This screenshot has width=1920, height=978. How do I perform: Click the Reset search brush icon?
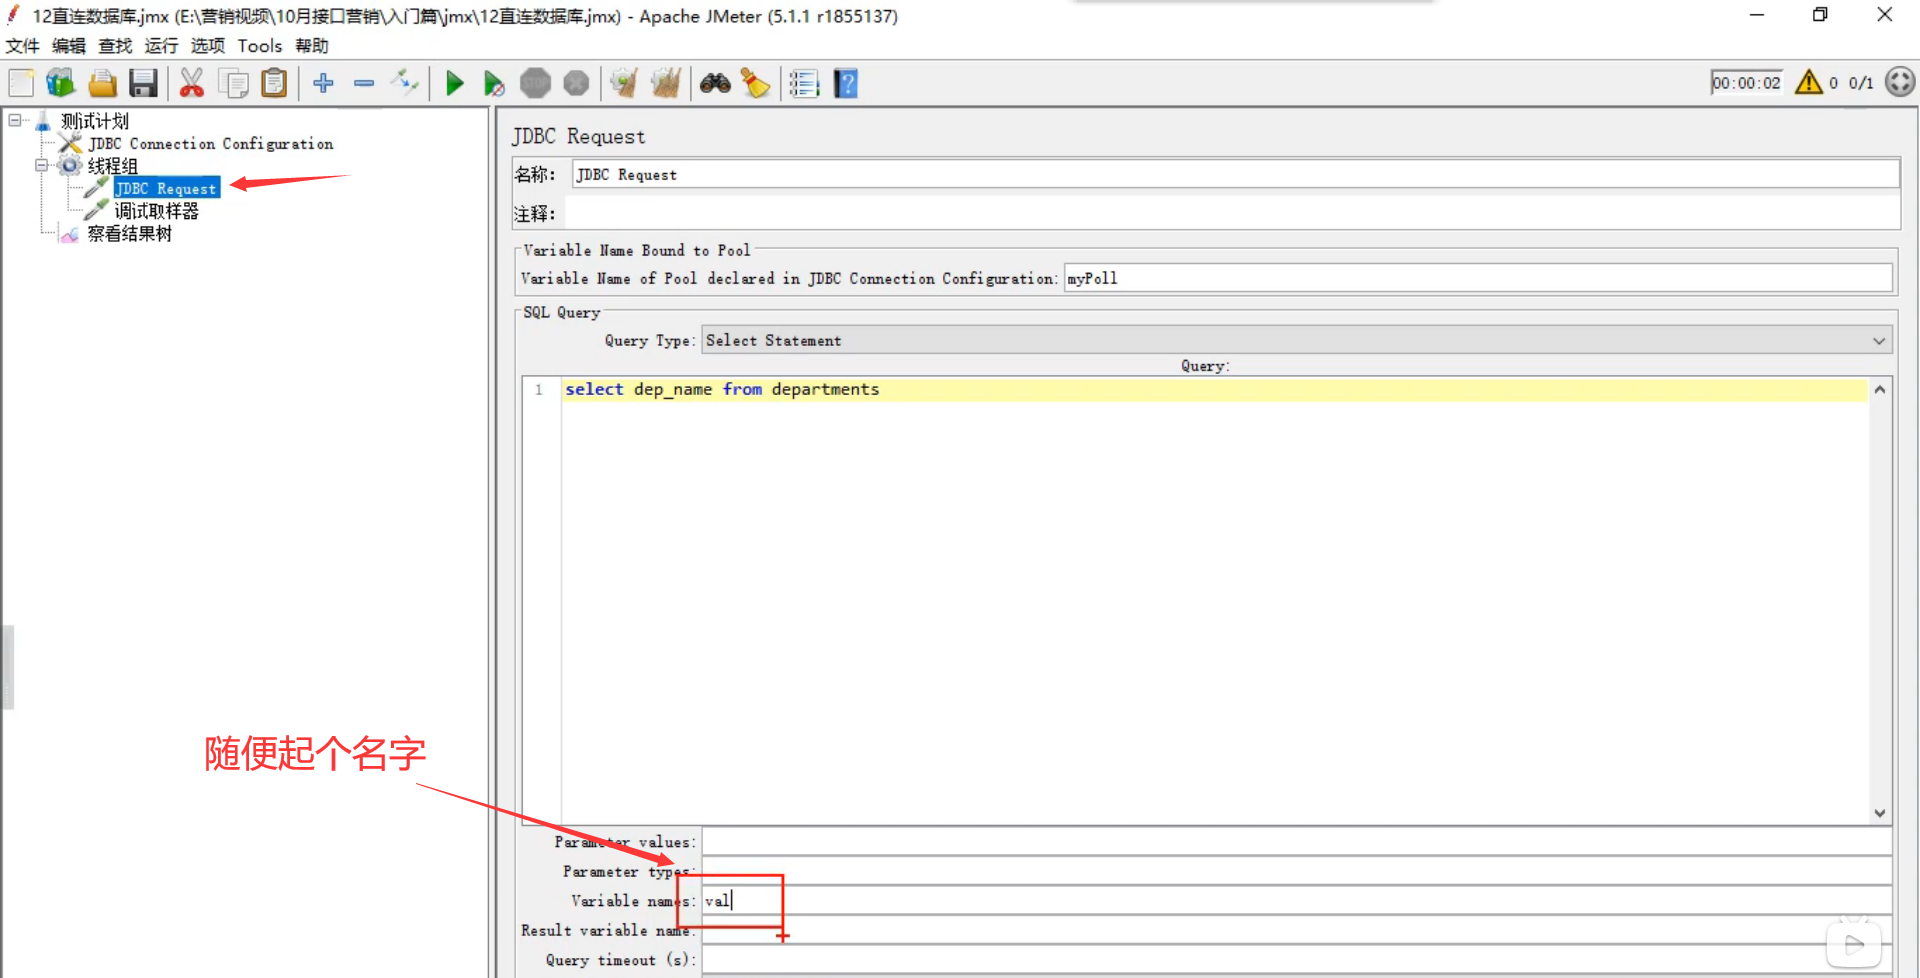756,83
